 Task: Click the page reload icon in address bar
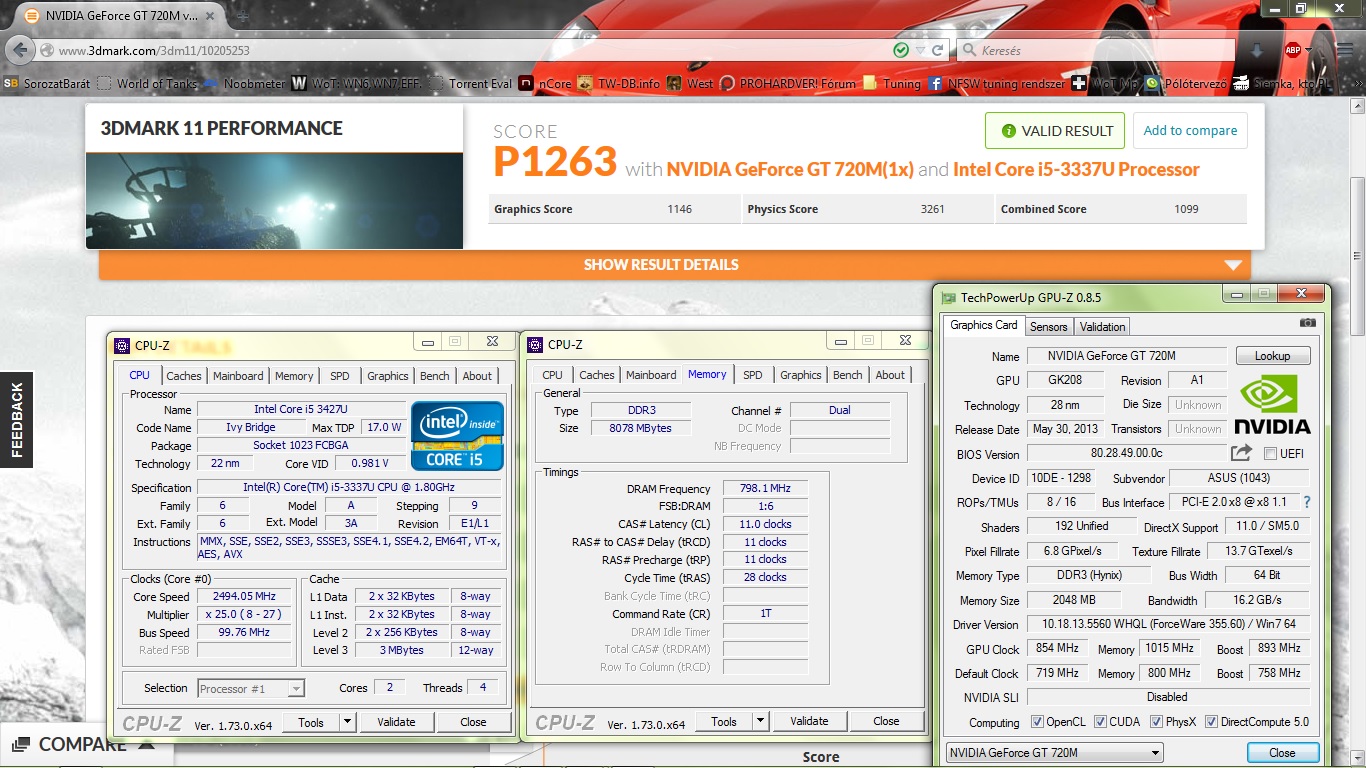[x=937, y=50]
